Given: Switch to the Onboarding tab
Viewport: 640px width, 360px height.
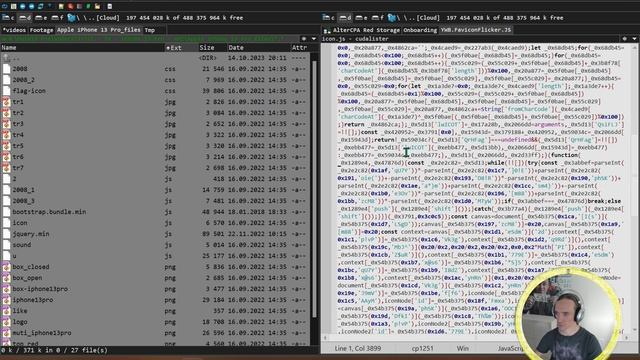Looking at the screenshot, I should [420, 30].
